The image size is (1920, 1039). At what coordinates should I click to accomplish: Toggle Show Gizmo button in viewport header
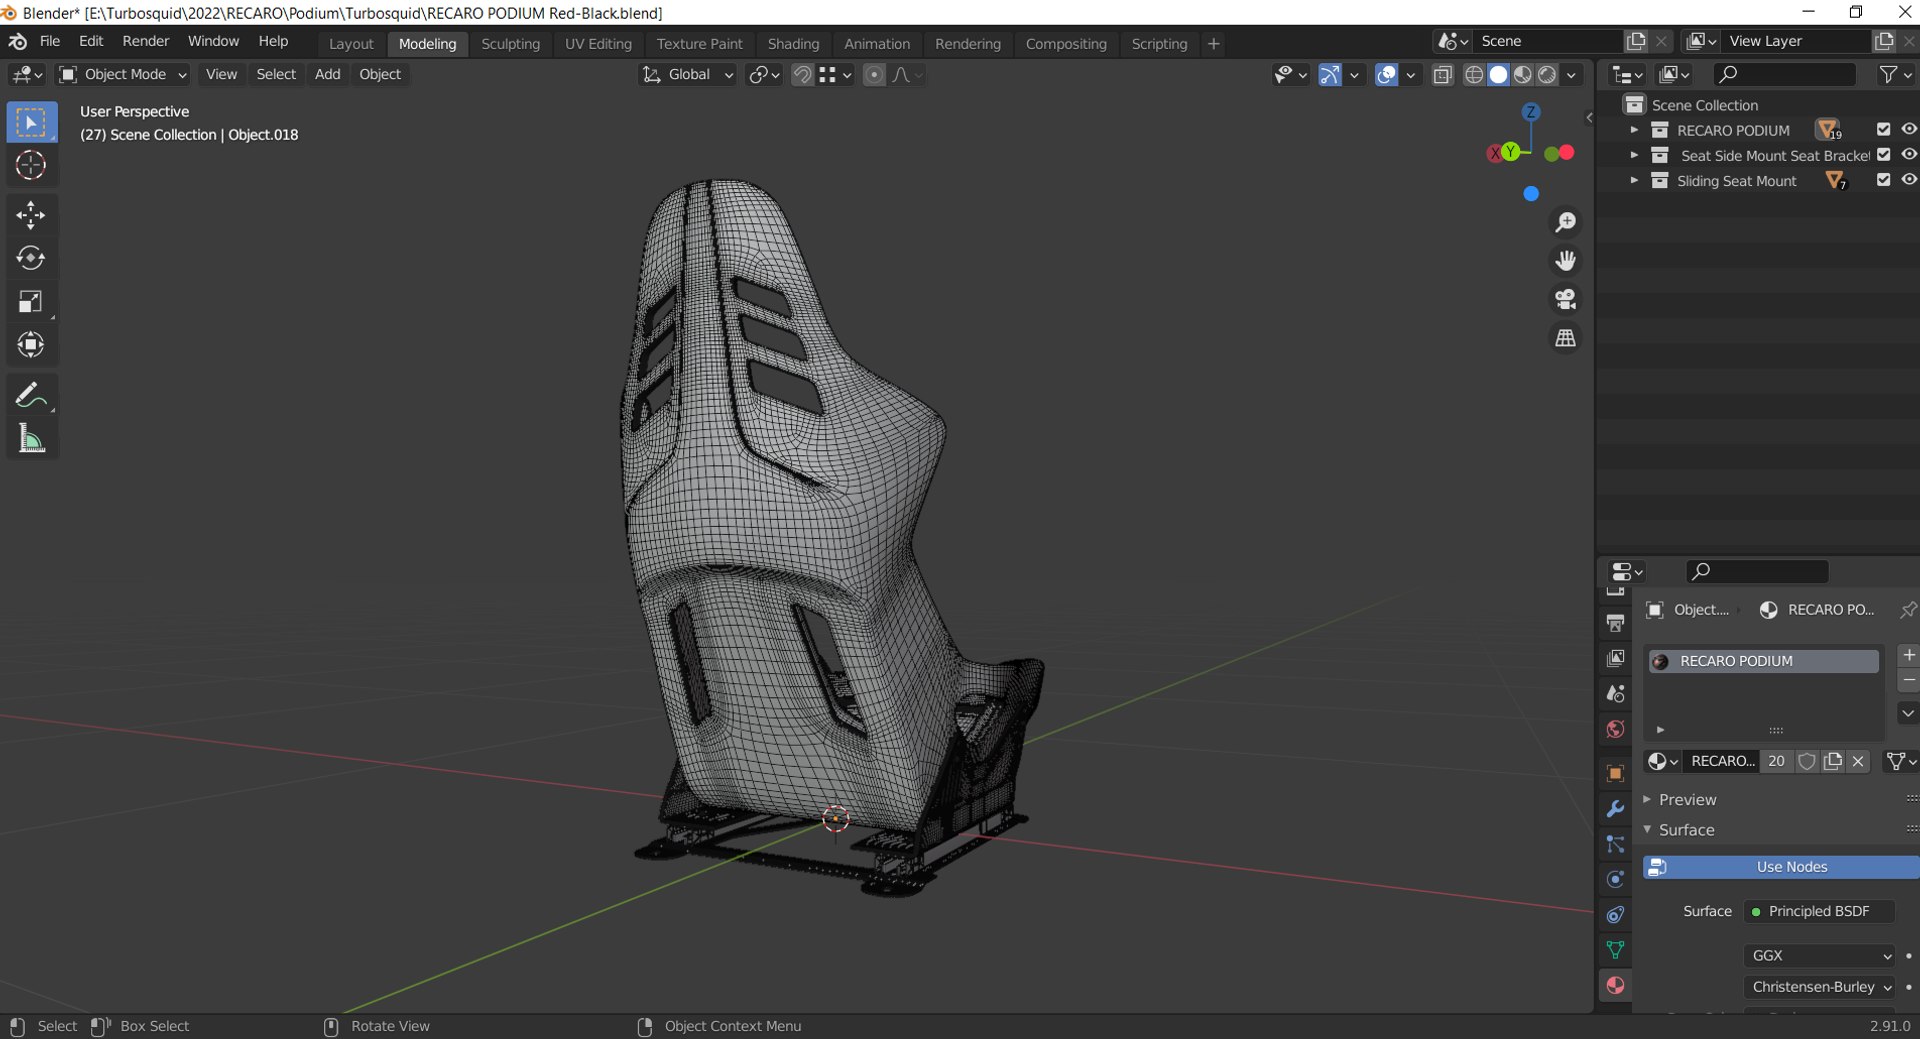(1330, 74)
